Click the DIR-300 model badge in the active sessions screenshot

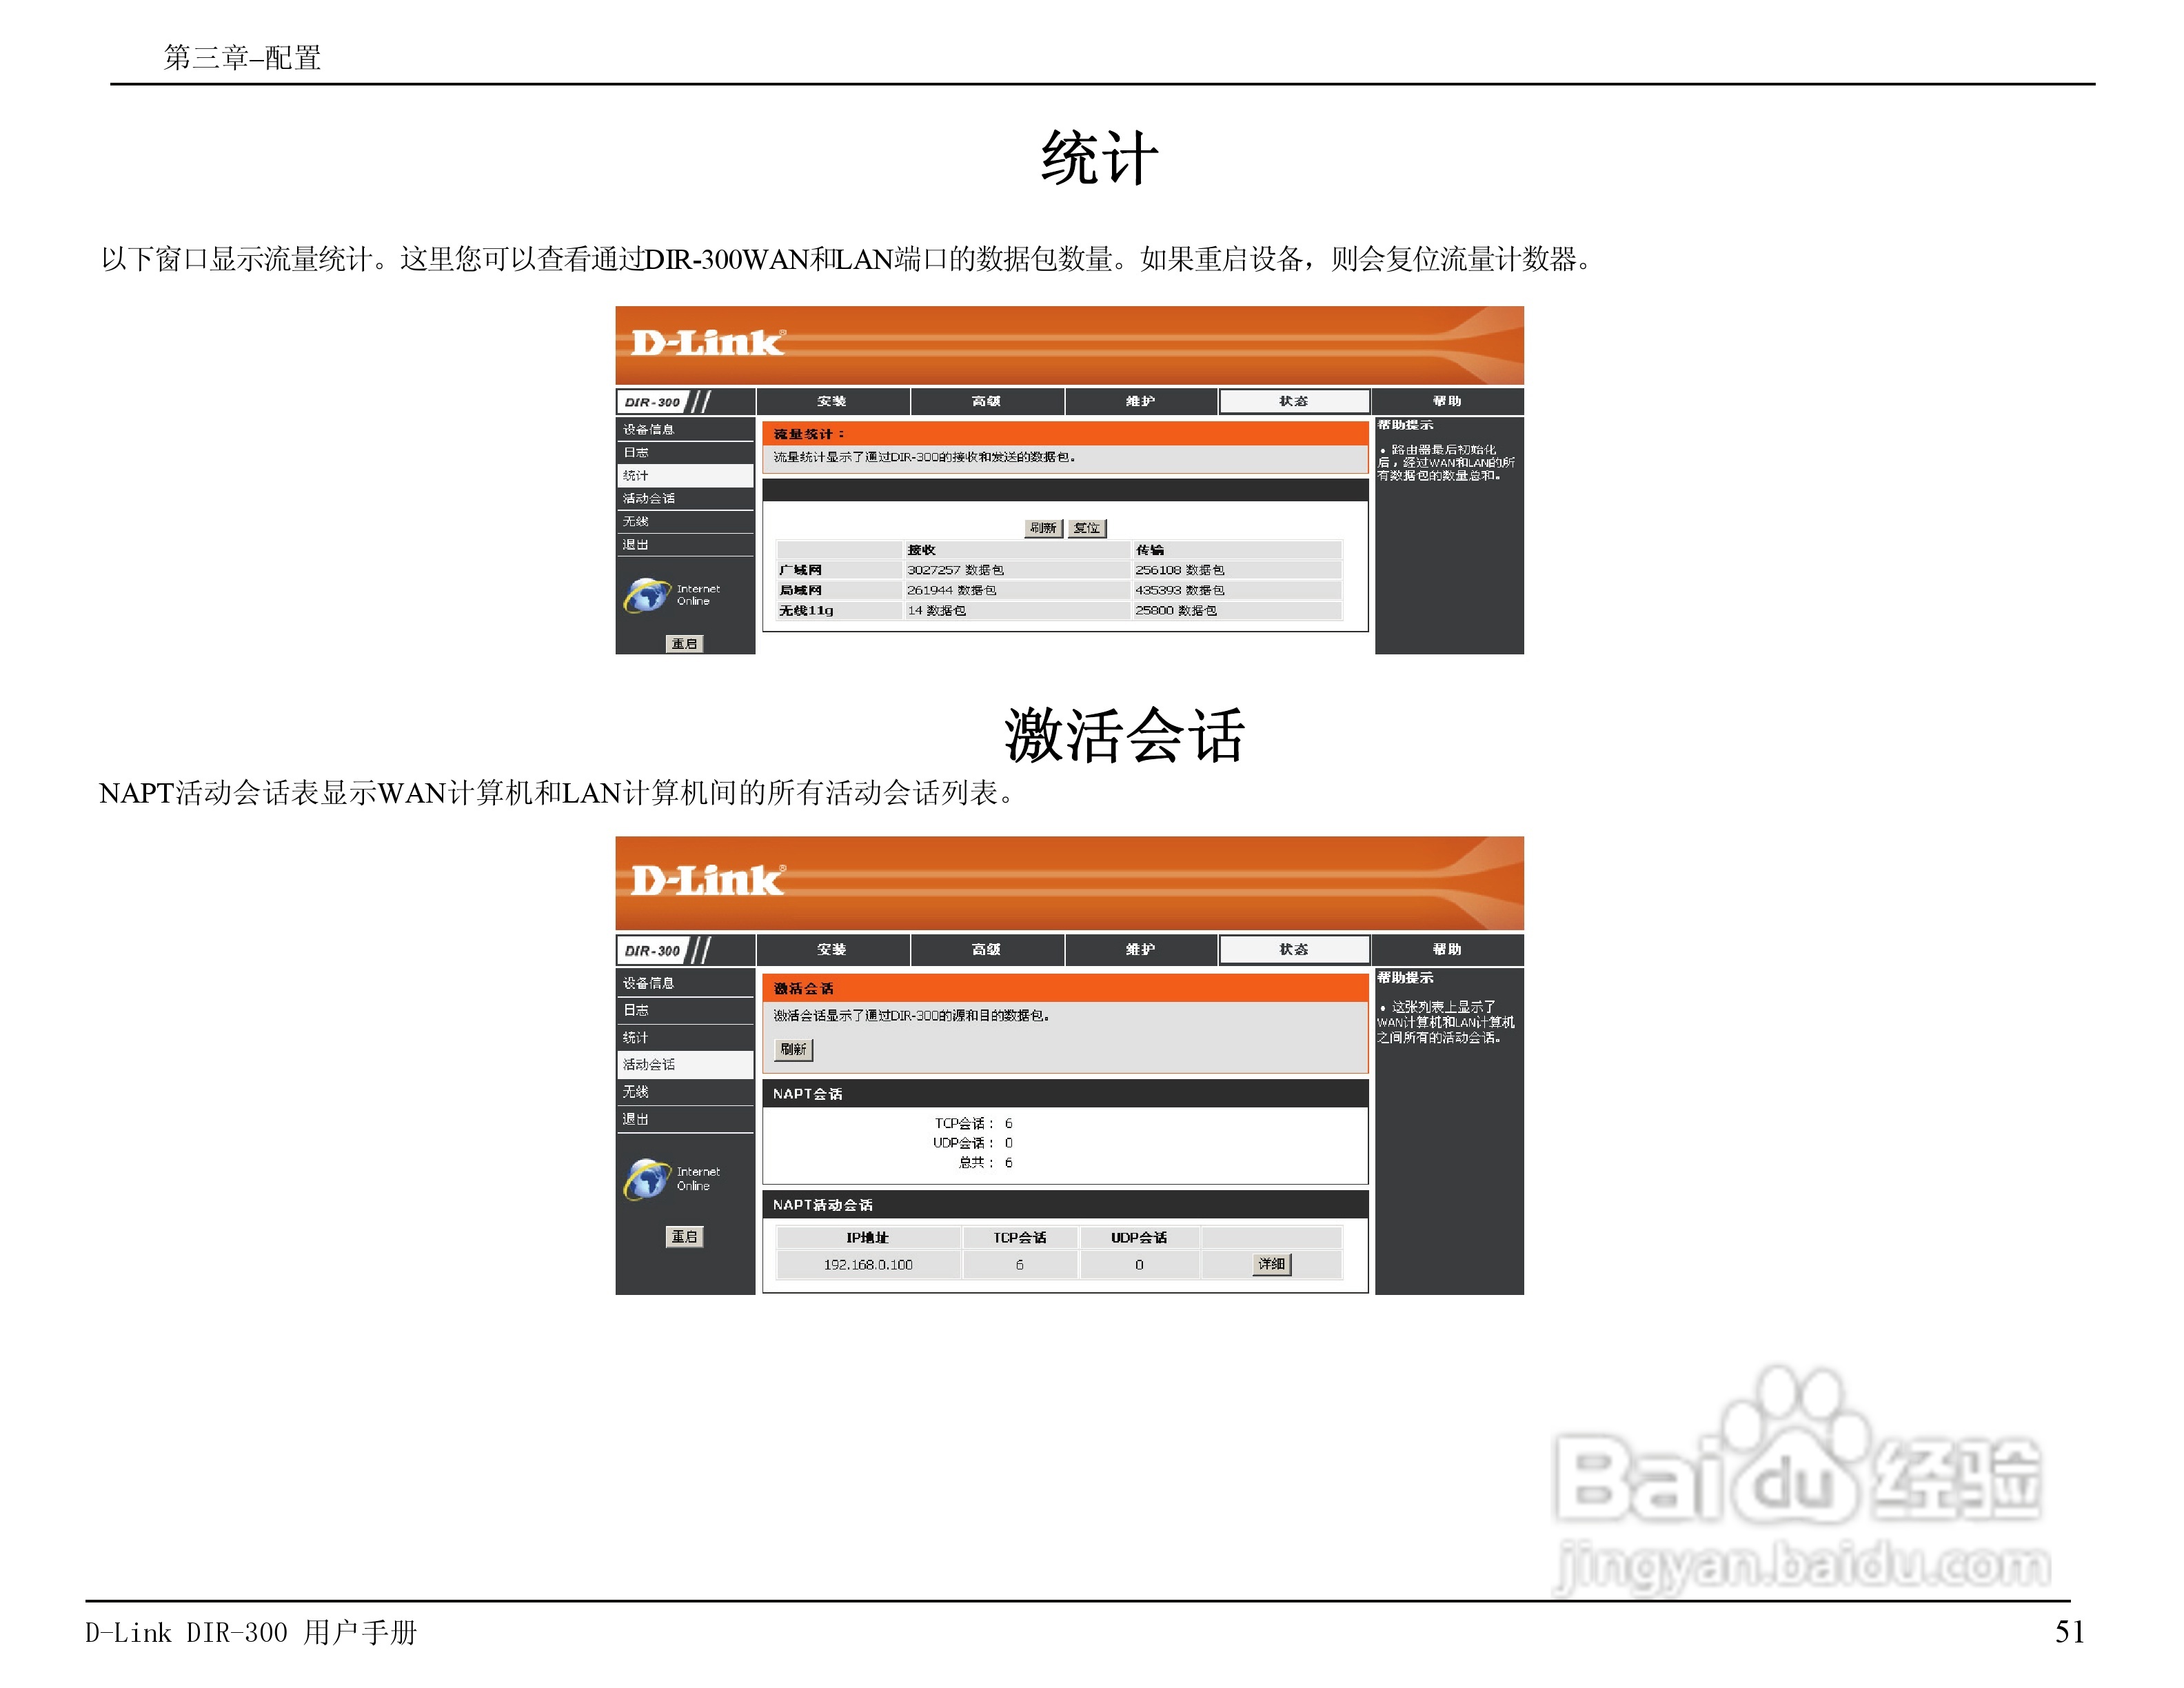(x=652, y=950)
